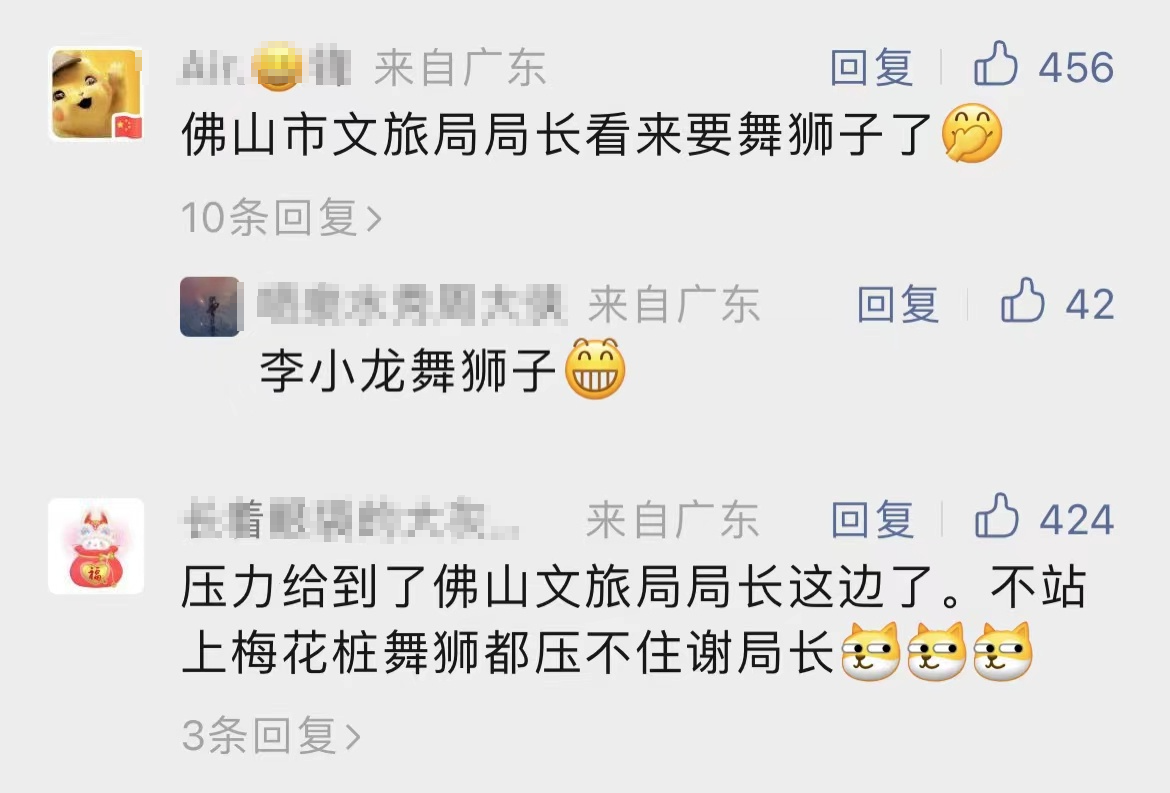Tap the 42 like count

[x=1089, y=304]
